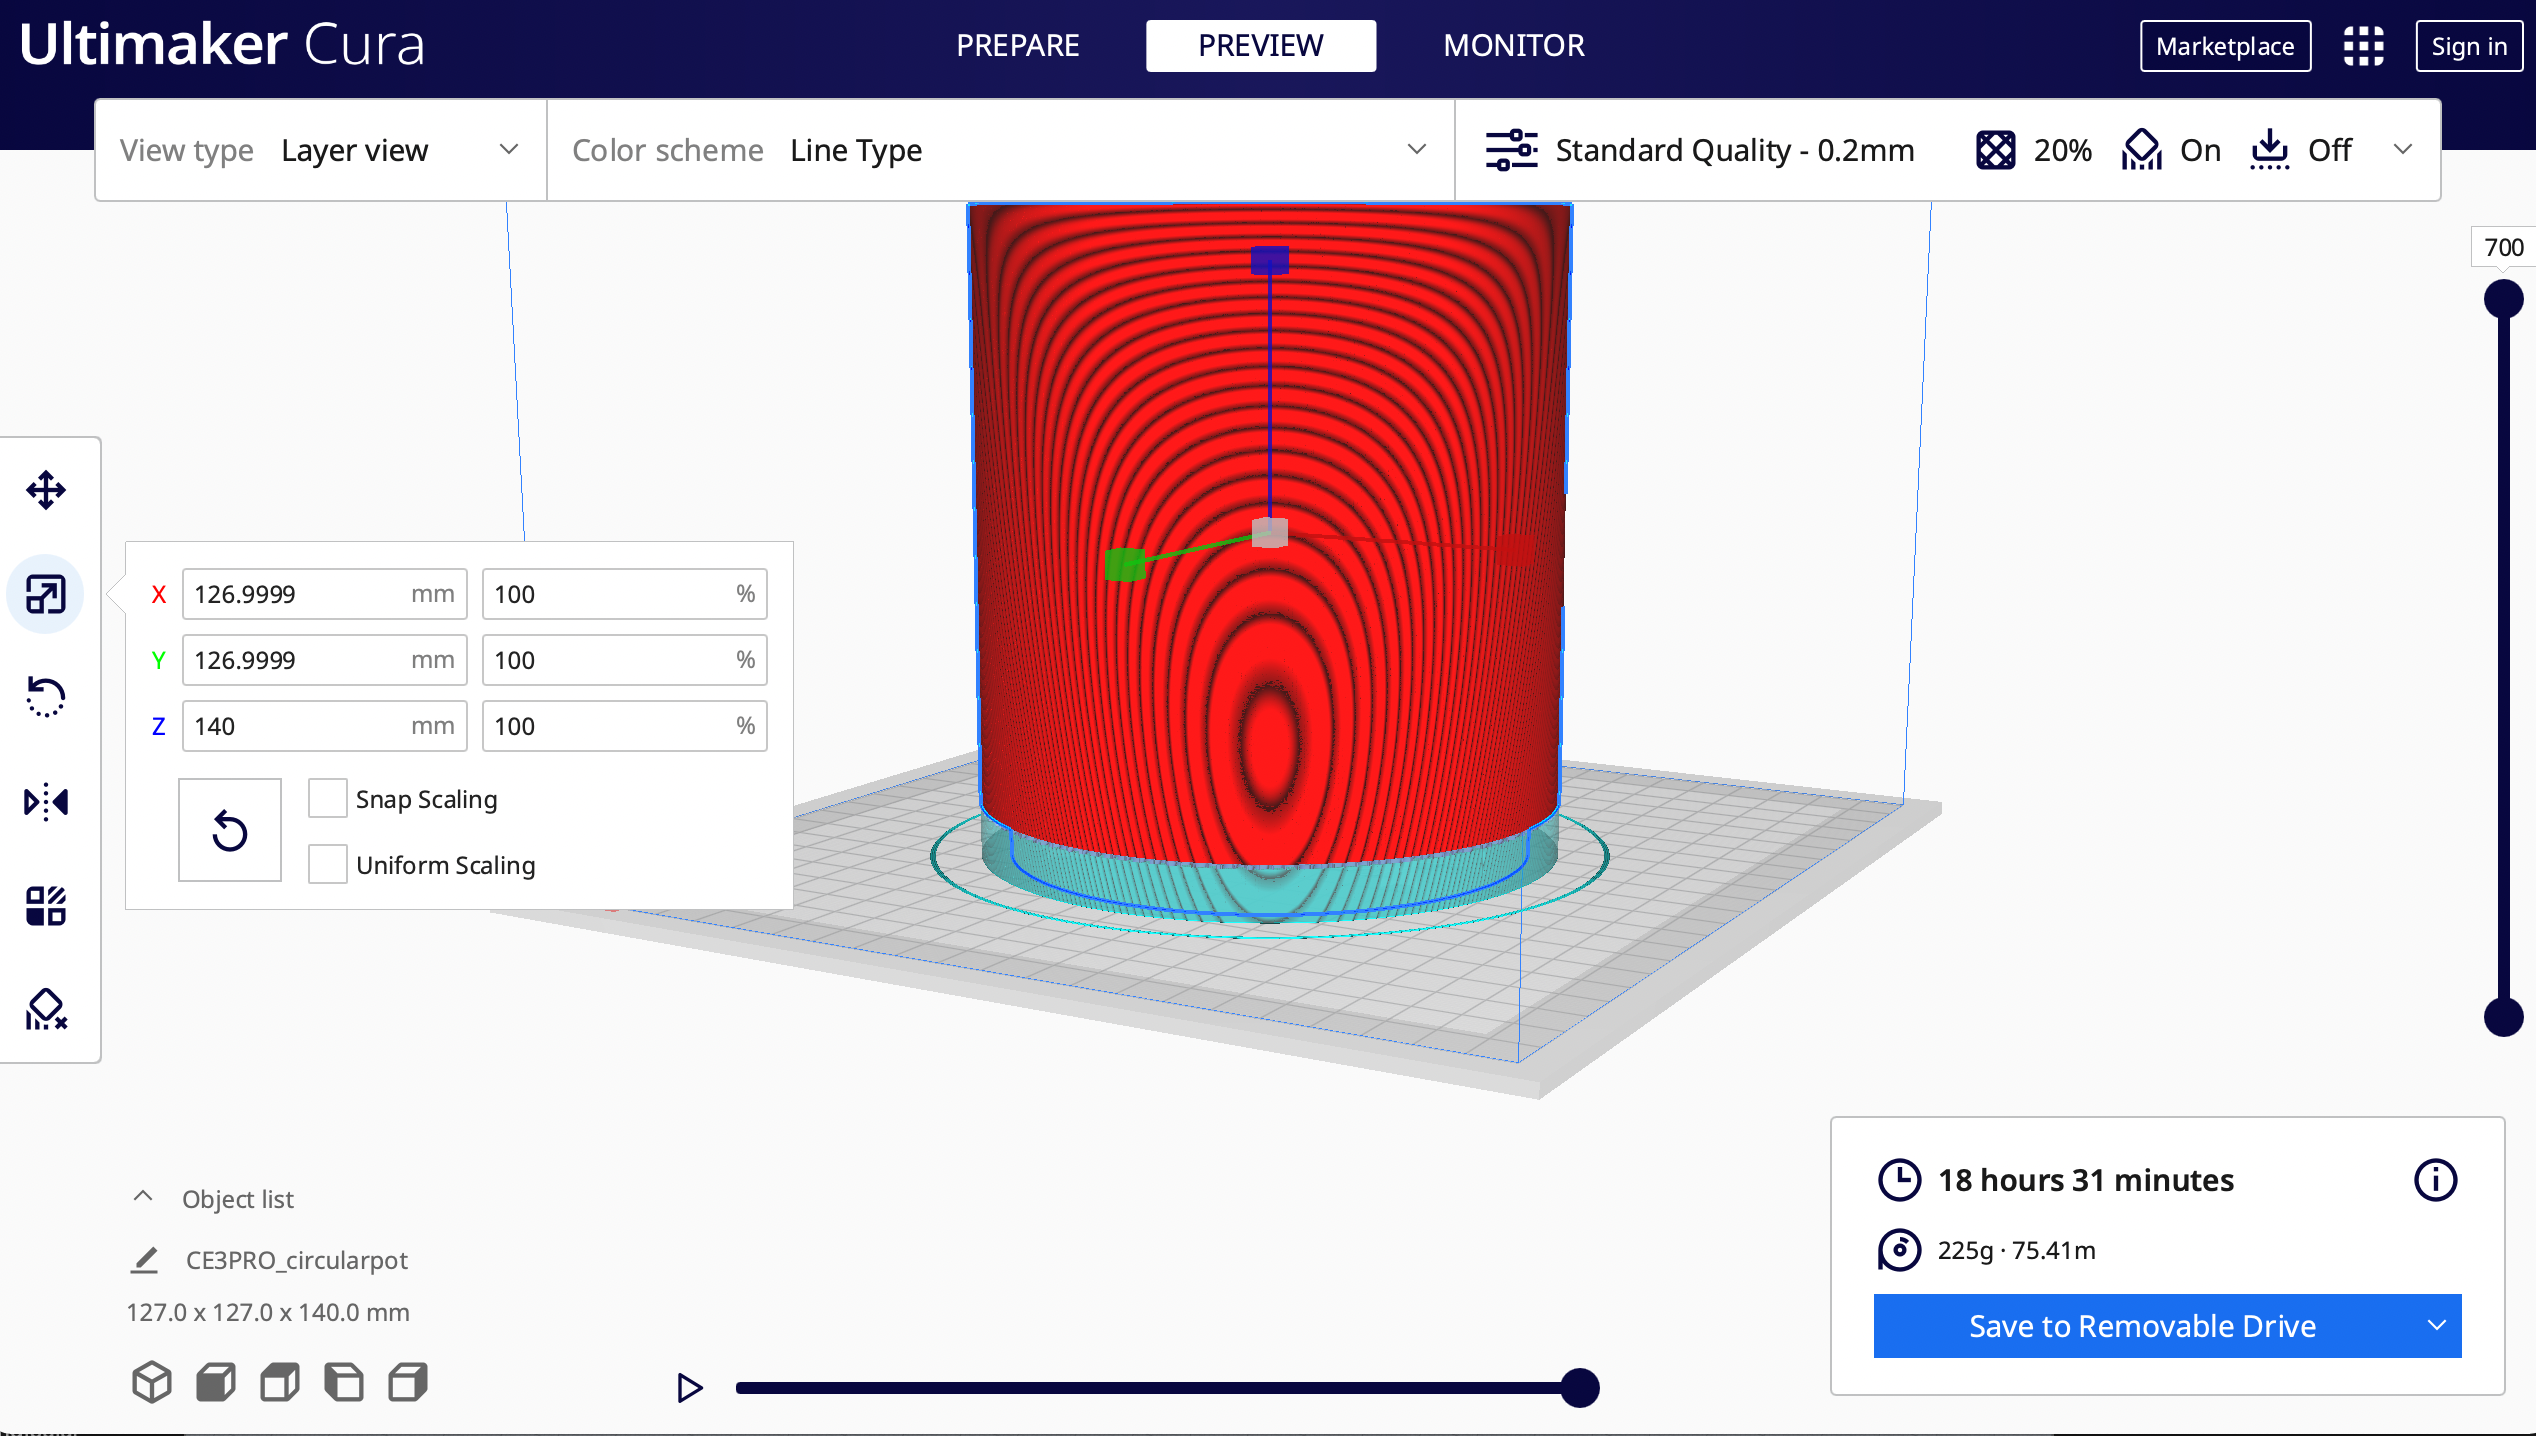Click Save to Removable Drive button
Screen dimensions: 2536x1436
pos(2141,1326)
